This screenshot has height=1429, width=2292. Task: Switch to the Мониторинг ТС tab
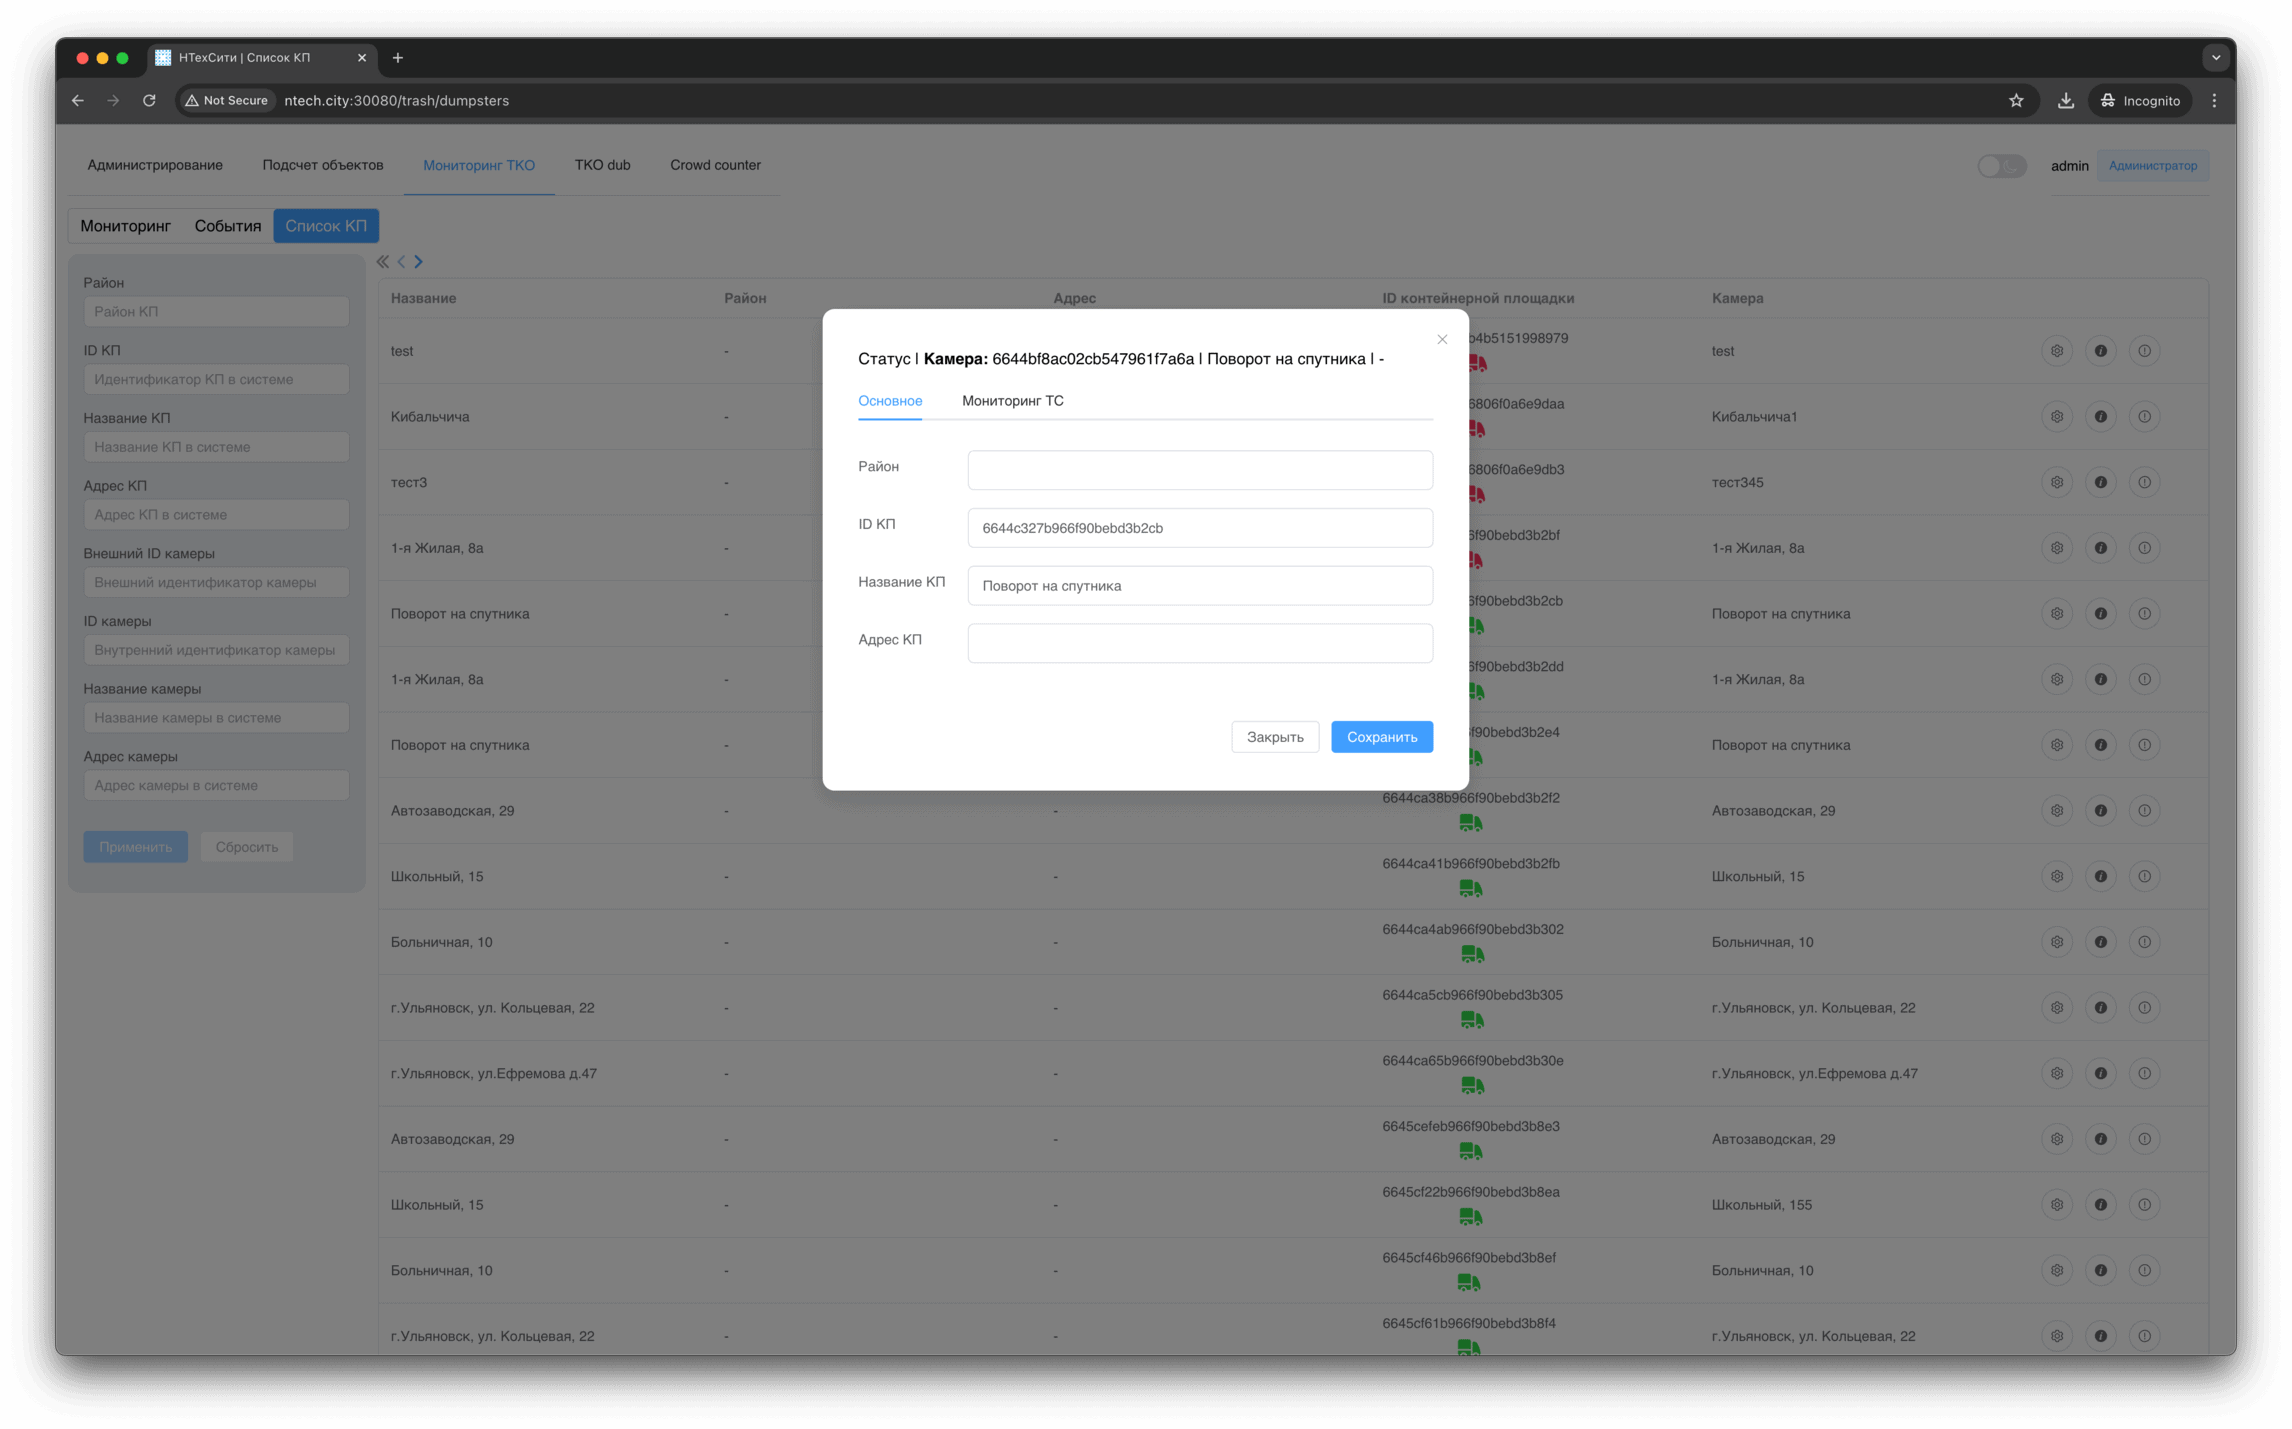(1012, 401)
